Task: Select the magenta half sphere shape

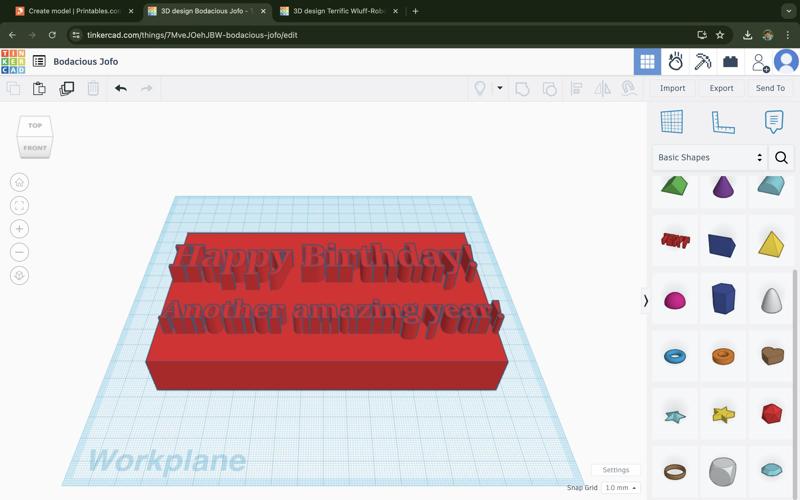Action: click(675, 301)
